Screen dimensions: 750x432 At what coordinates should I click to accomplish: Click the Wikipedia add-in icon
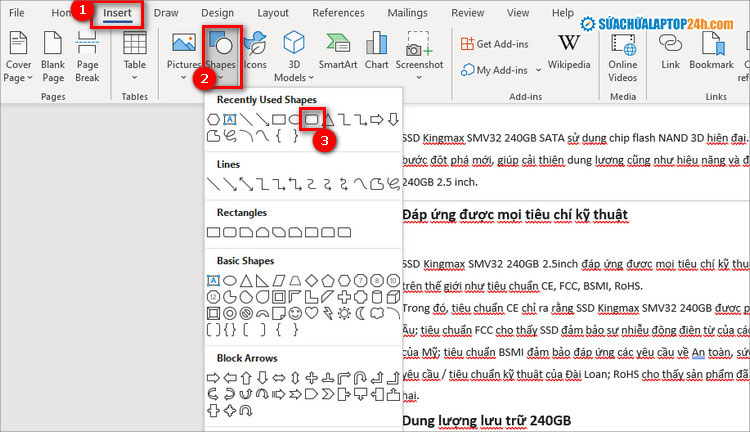(568, 52)
